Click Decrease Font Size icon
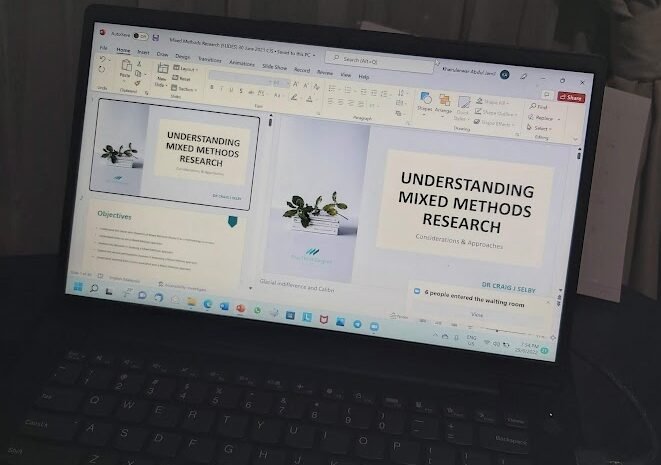This screenshot has height=465, width=661. point(306,86)
